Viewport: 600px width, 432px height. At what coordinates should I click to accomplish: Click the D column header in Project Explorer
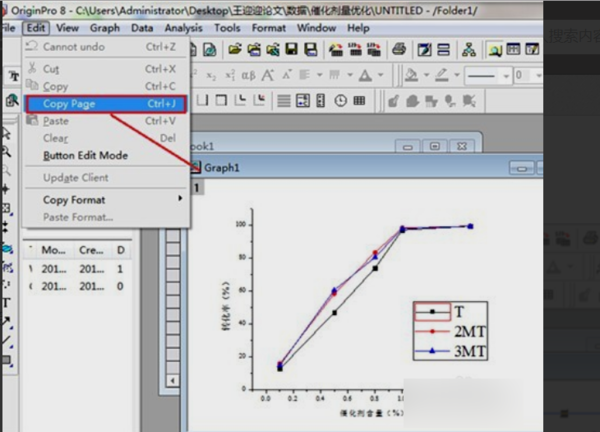click(121, 250)
